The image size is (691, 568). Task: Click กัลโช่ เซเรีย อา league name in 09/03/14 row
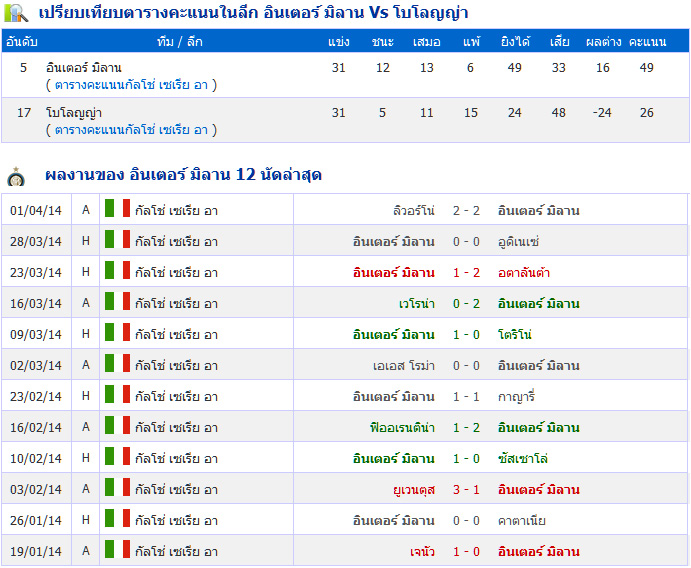pyautogui.click(x=177, y=334)
